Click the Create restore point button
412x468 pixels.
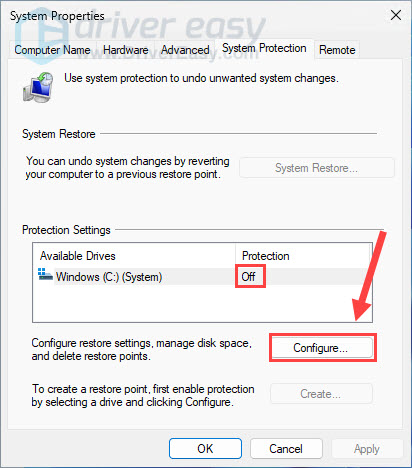[x=321, y=394]
